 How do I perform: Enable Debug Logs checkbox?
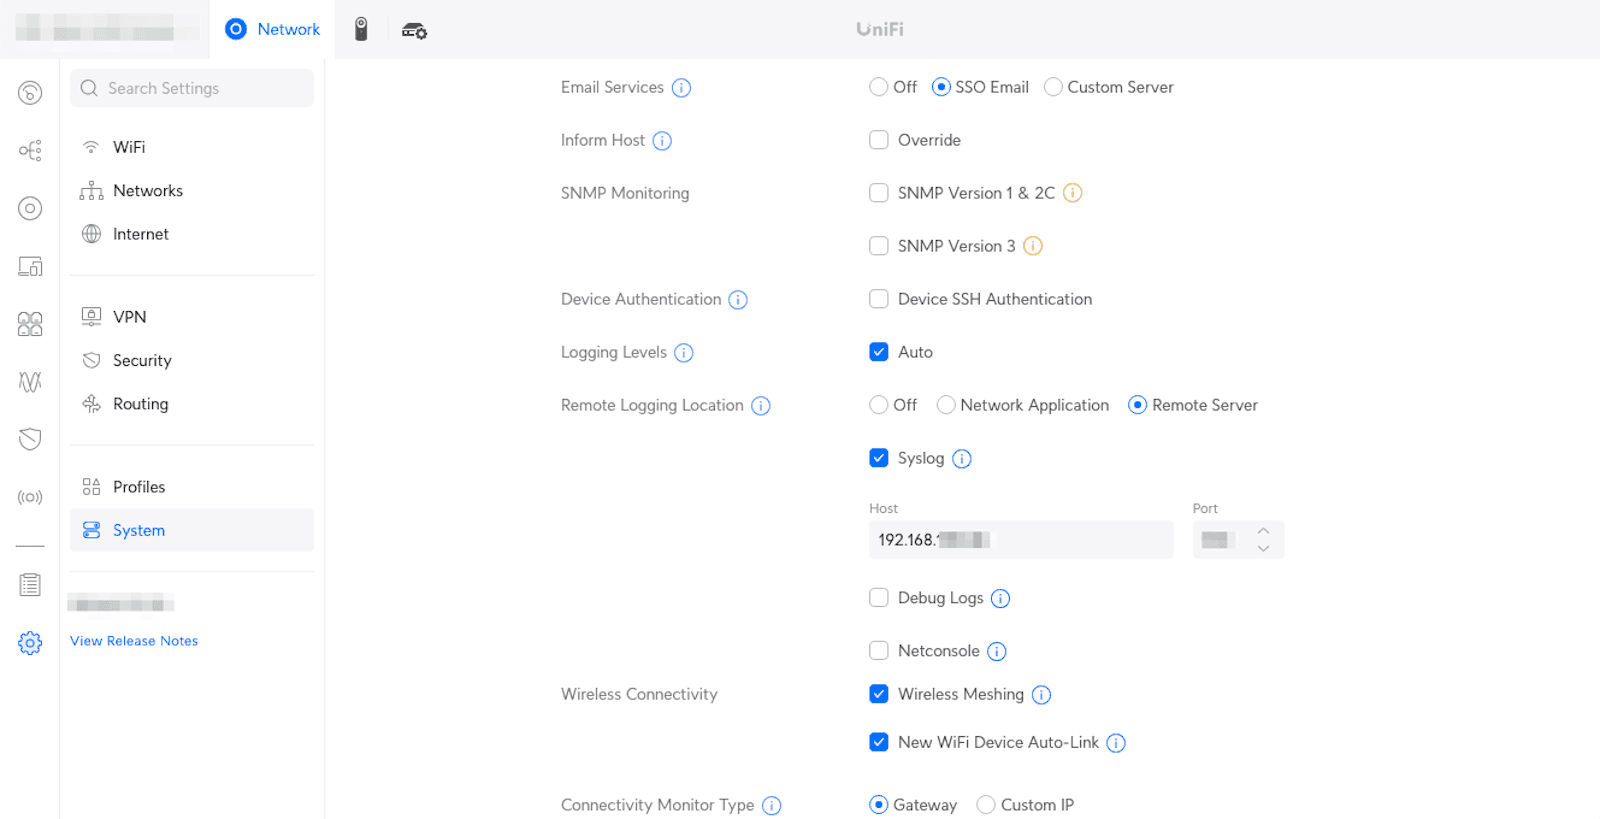pos(879,598)
